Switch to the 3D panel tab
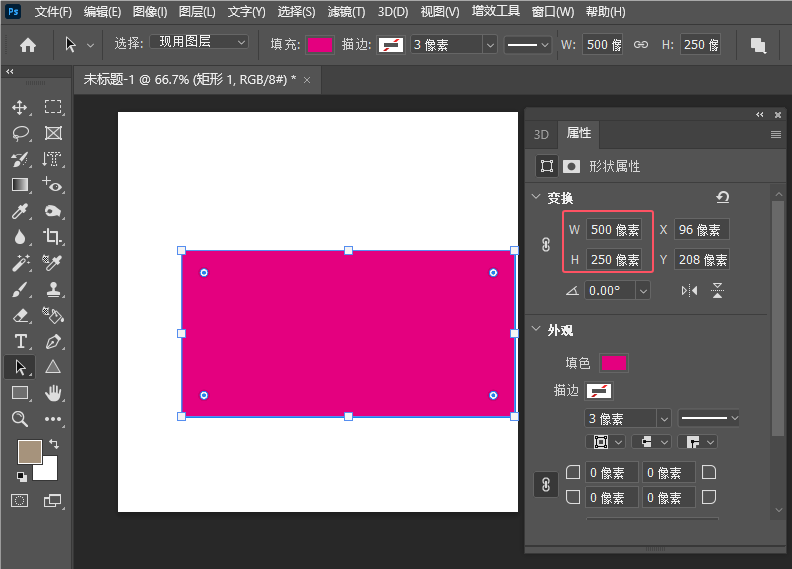 click(x=541, y=133)
